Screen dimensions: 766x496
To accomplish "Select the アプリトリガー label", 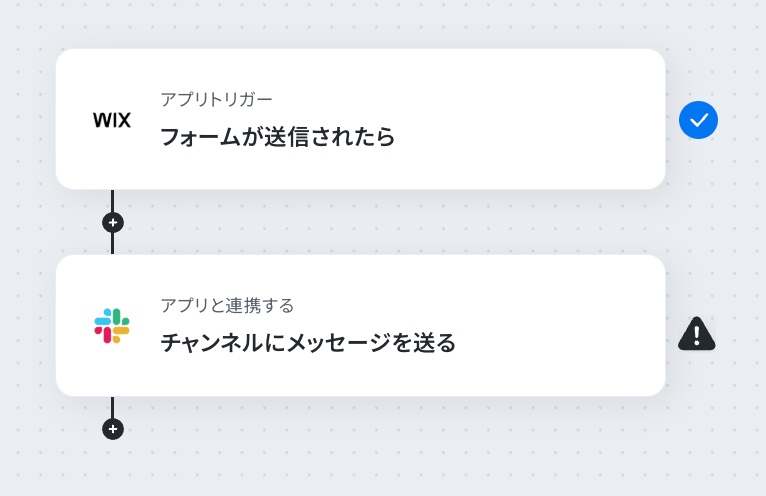I will pyautogui.click(x=216, y=100).
